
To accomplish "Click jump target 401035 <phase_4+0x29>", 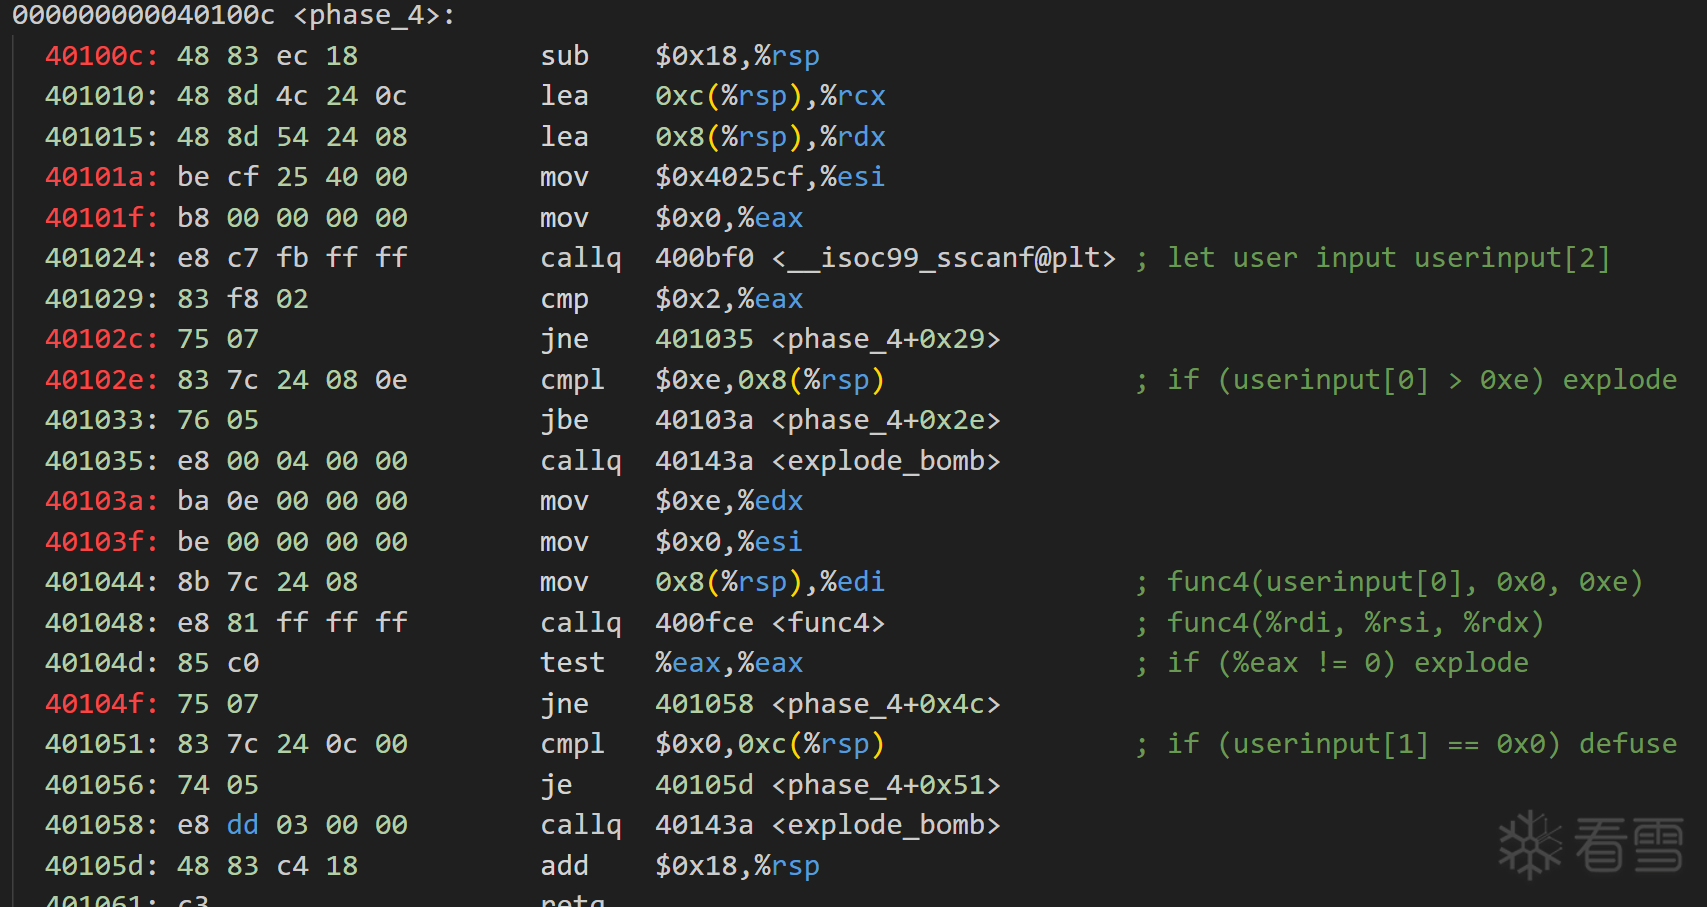I will 827,339.
